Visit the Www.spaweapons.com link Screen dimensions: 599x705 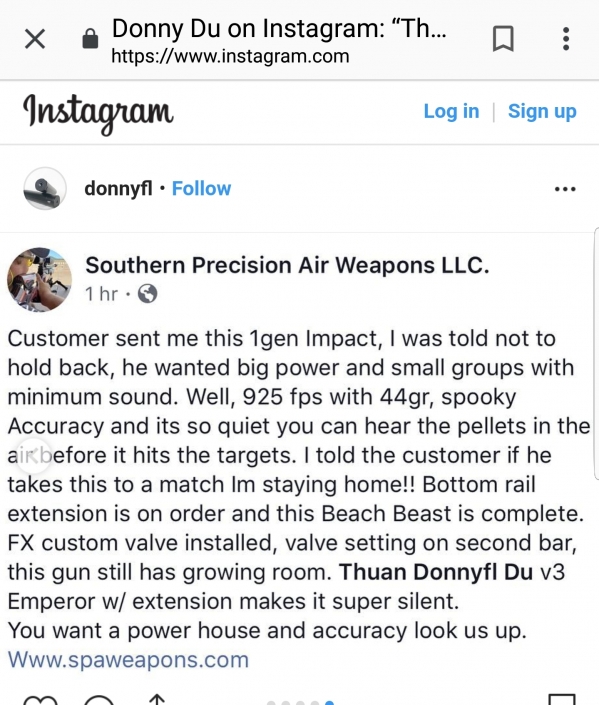[128, 660]
